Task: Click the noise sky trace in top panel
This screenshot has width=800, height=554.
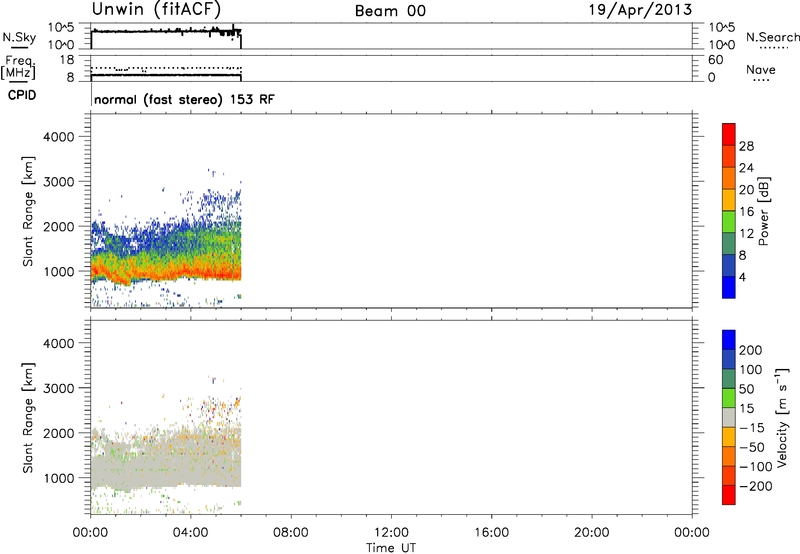Action: [x=166, y=32]
